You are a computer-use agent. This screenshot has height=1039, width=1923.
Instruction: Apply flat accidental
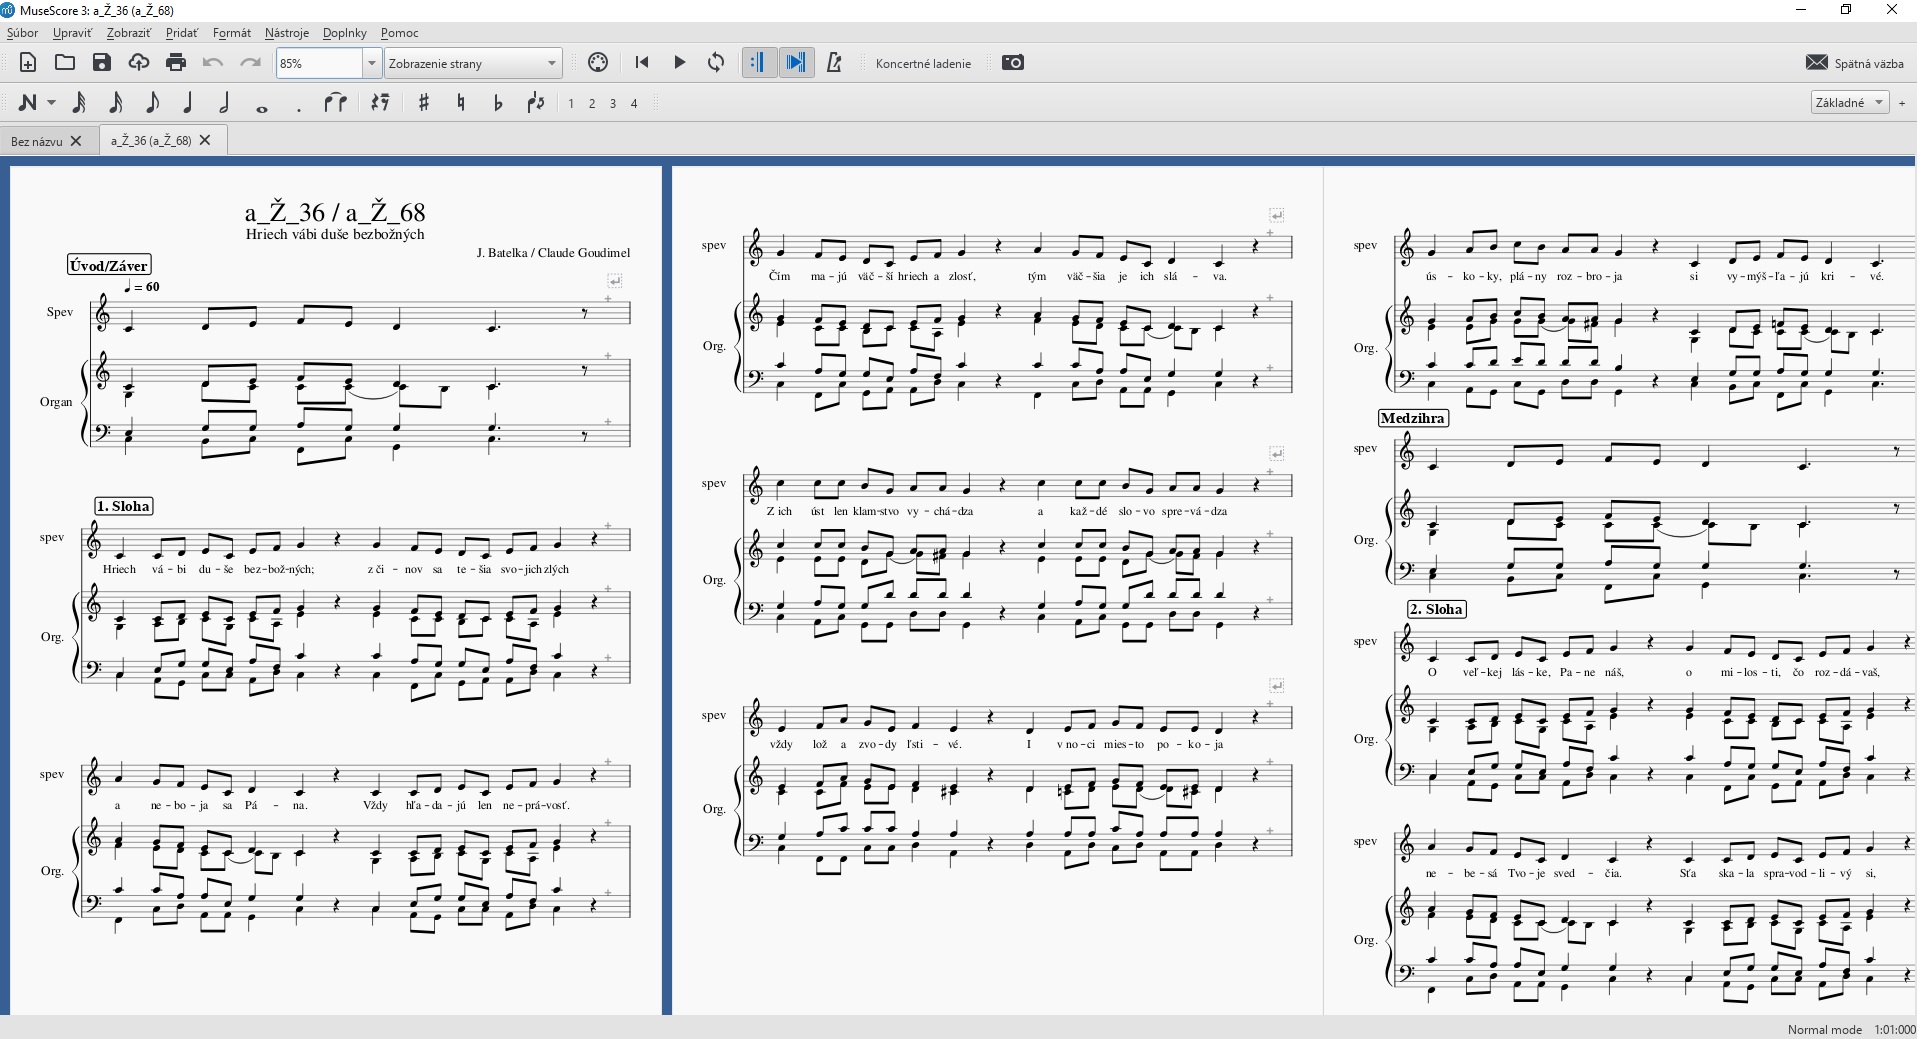pyautogui.click(x=498, y=103)
